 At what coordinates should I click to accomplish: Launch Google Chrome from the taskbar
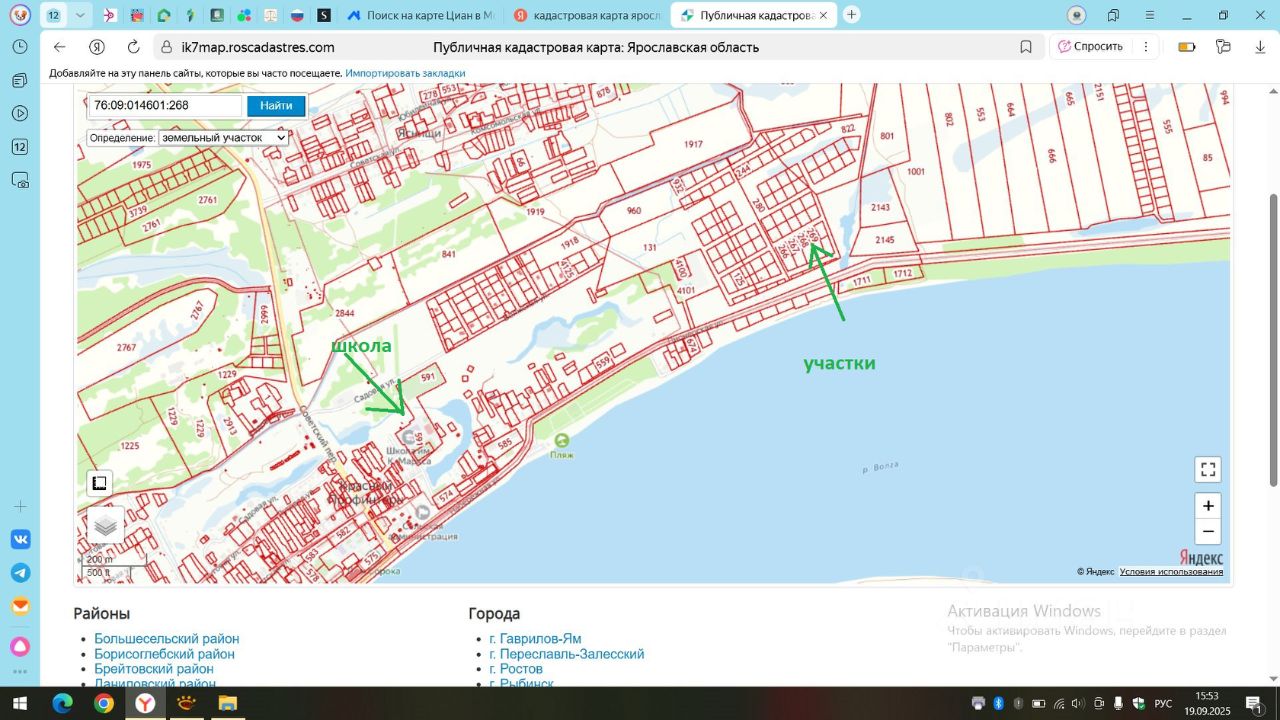tap(104, 704)
